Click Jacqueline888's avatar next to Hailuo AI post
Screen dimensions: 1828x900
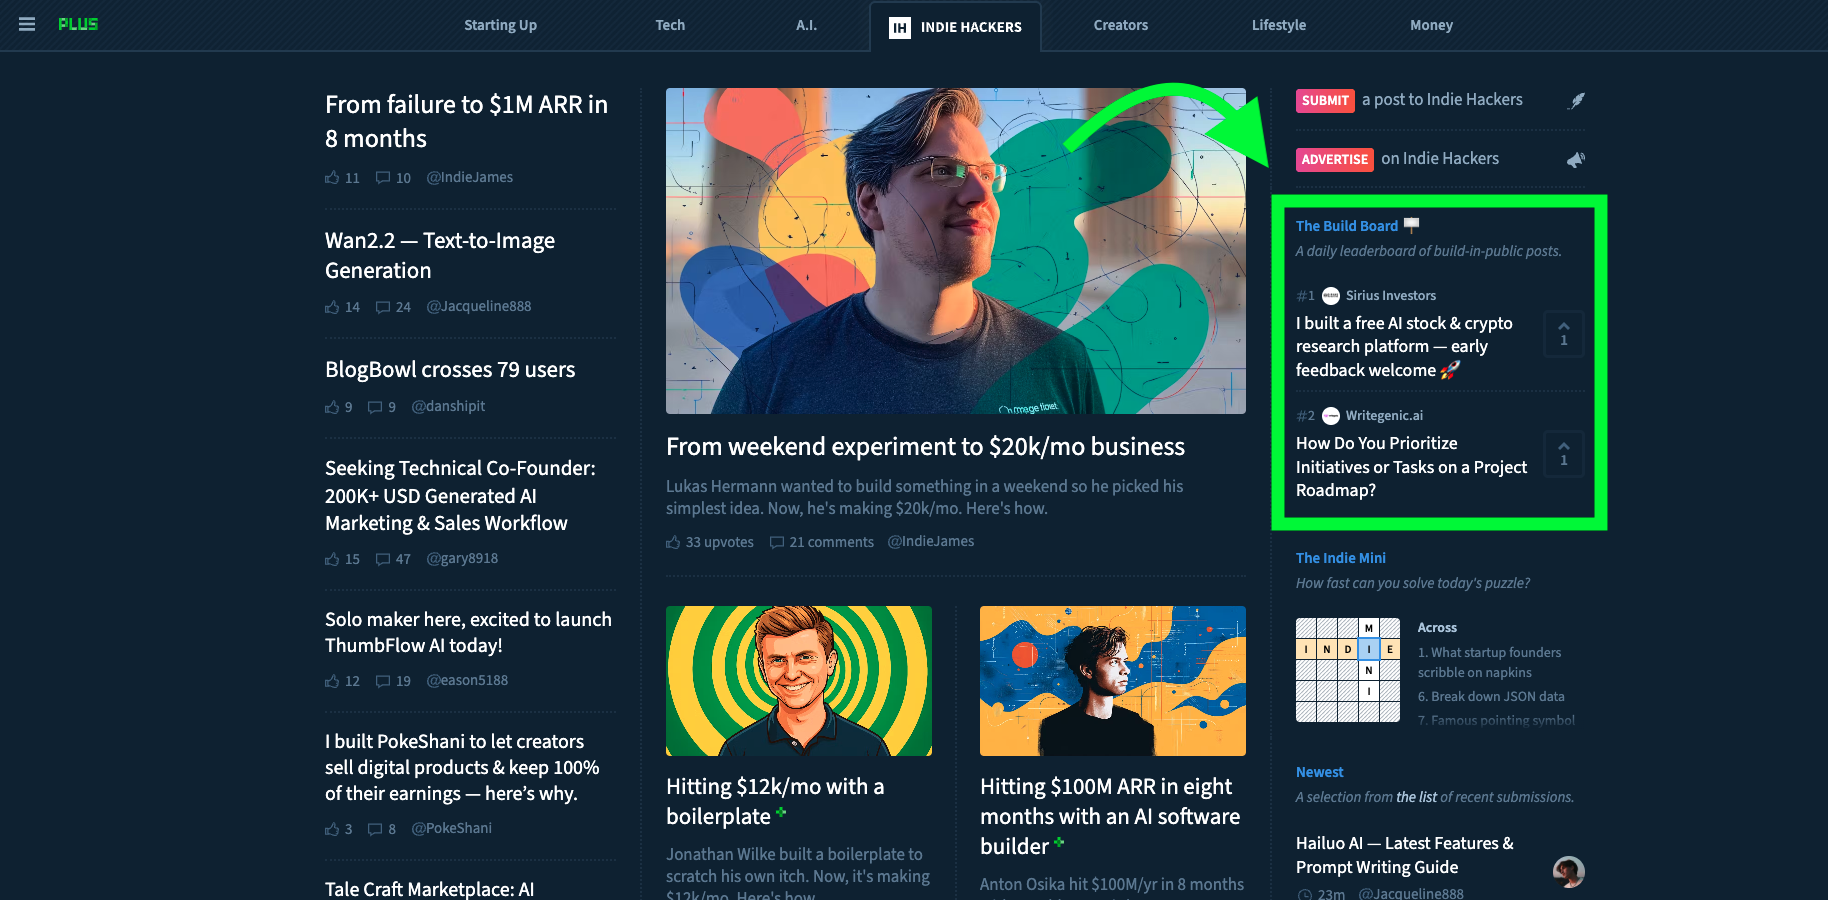point(1568,872)
